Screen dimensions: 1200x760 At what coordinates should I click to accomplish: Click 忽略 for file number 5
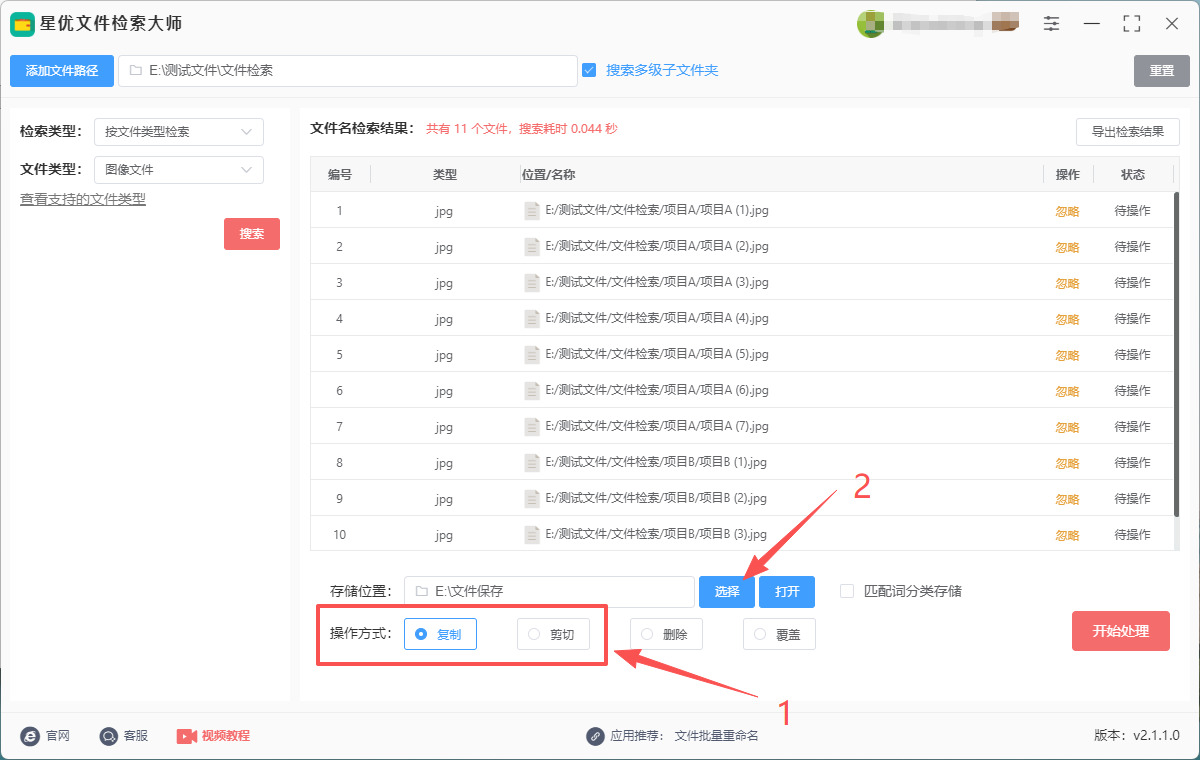(x=1068, y=355)
